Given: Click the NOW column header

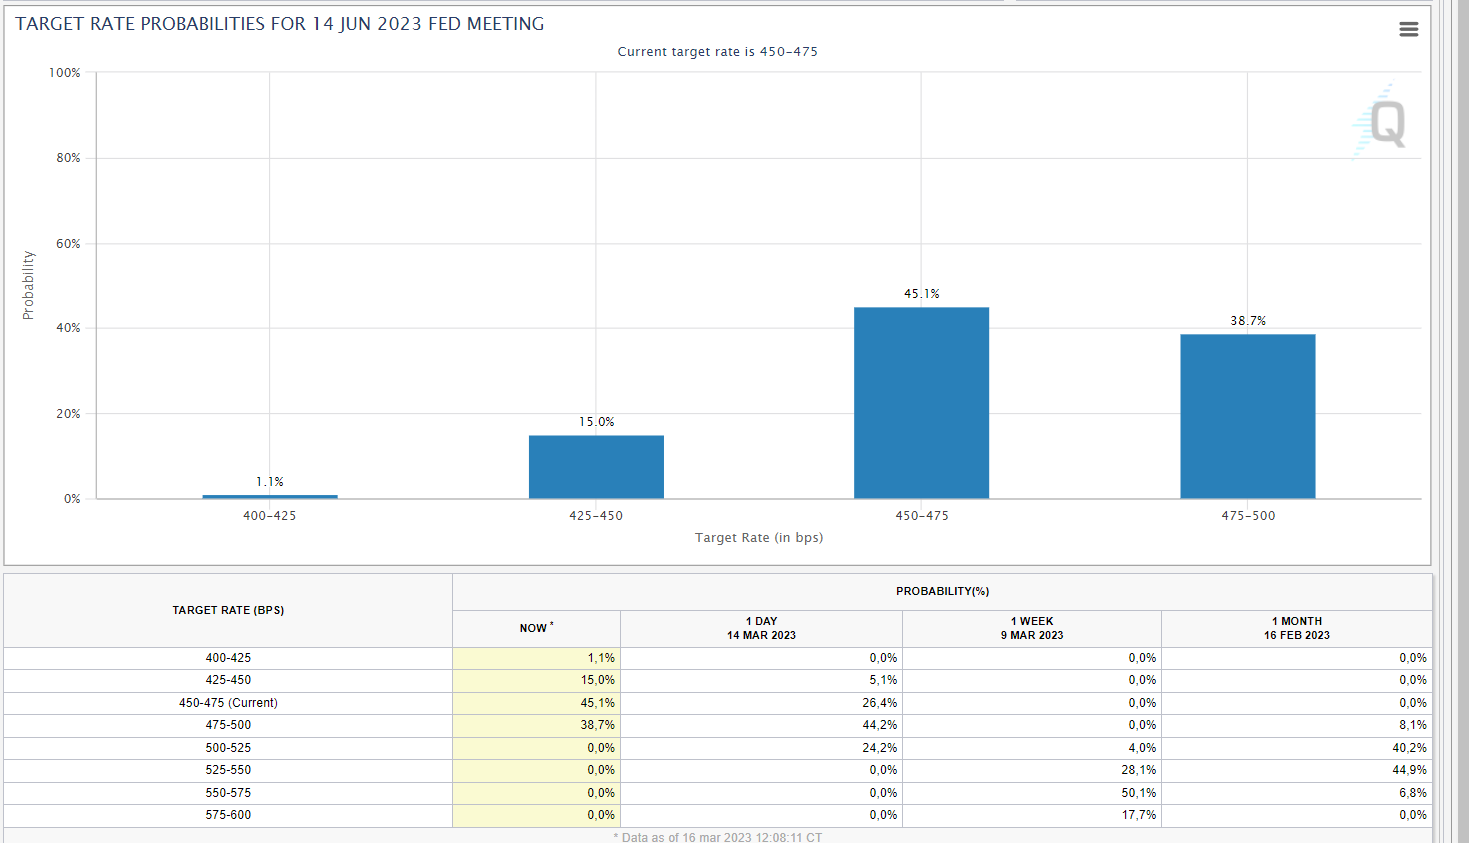Looking at the screenshot, I should (x=535, y=628).
